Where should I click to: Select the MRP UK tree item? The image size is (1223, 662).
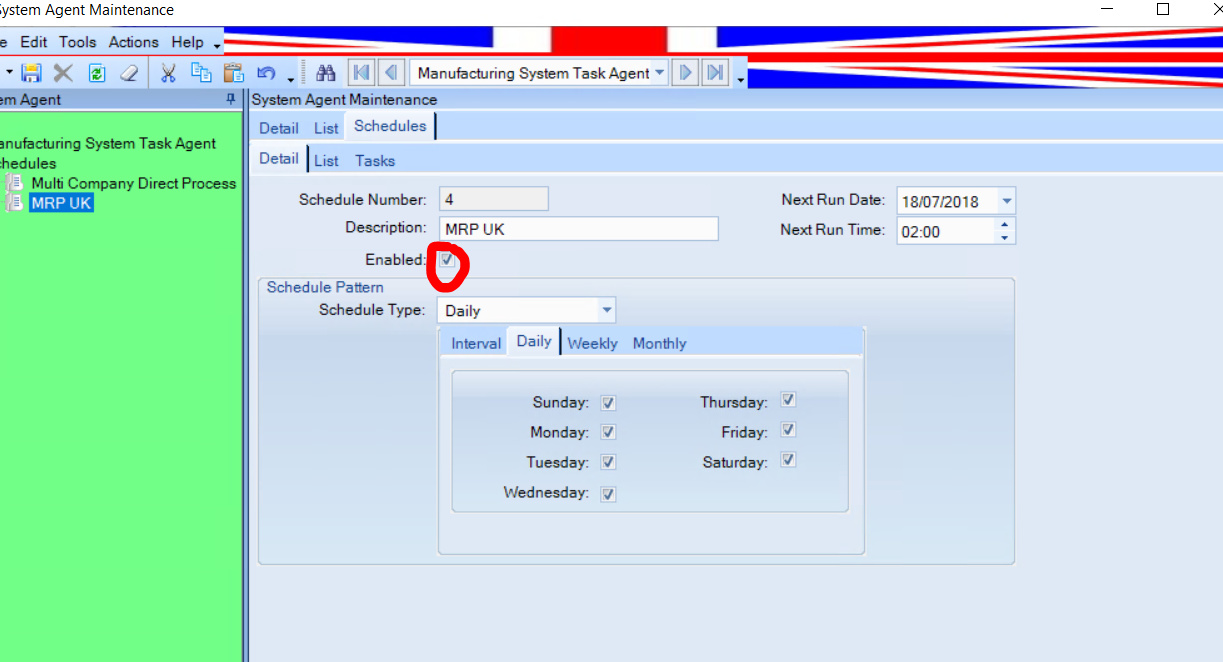(61, 202)
